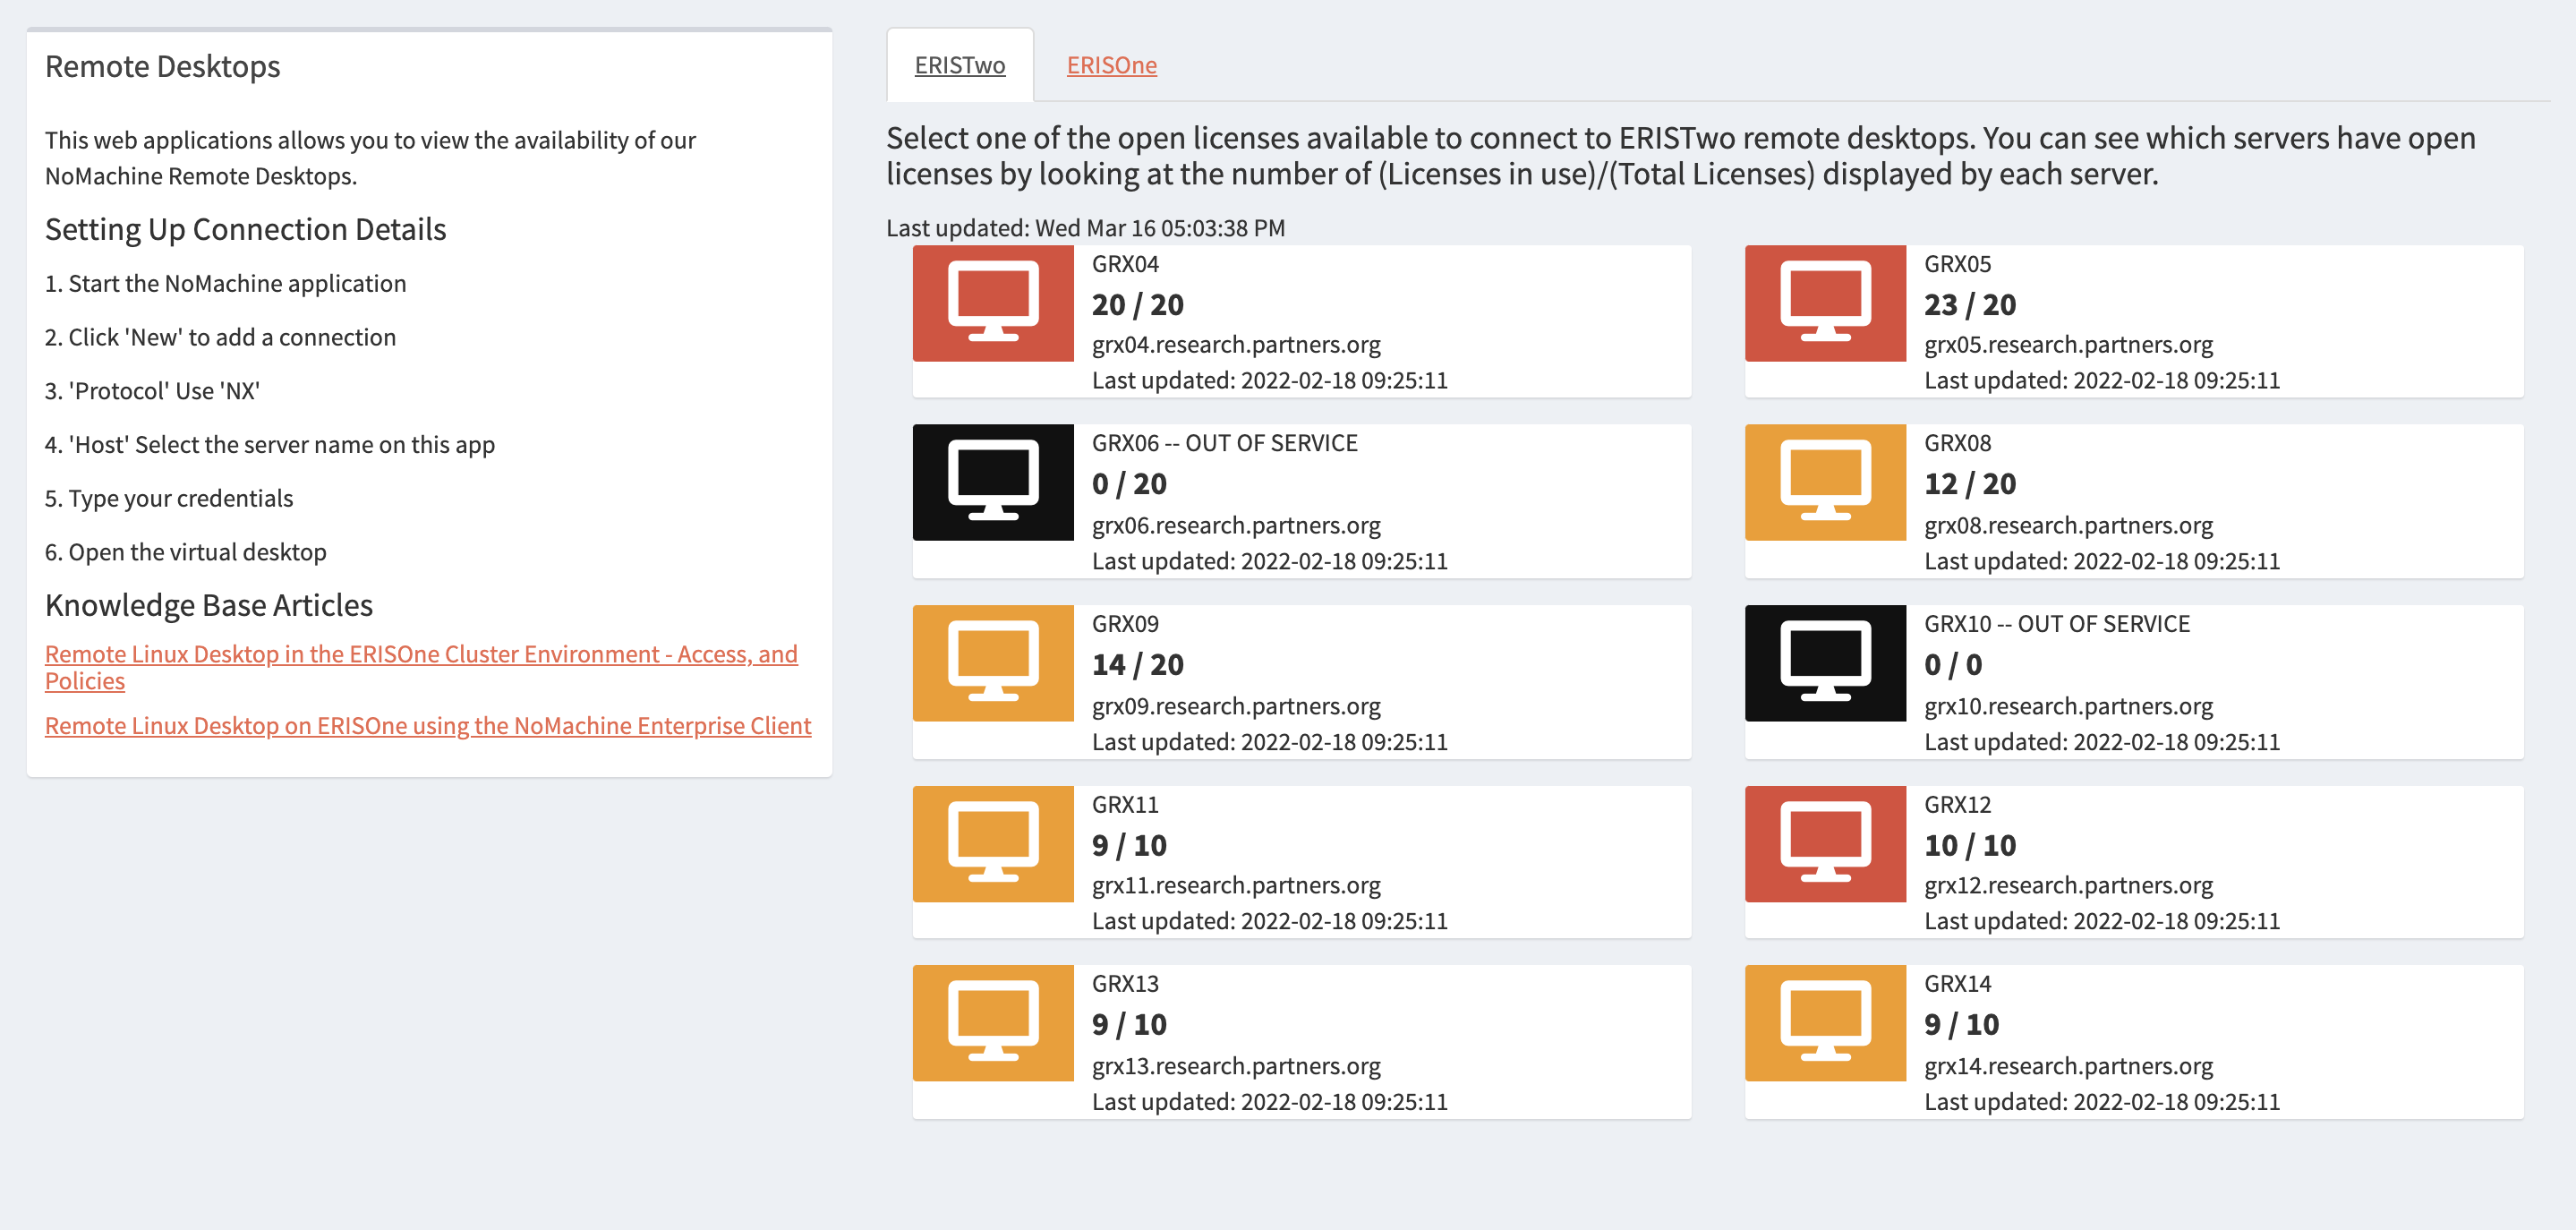Click the 20 / 20 license count
2576x1230 pixels.
click(1138, 304)
